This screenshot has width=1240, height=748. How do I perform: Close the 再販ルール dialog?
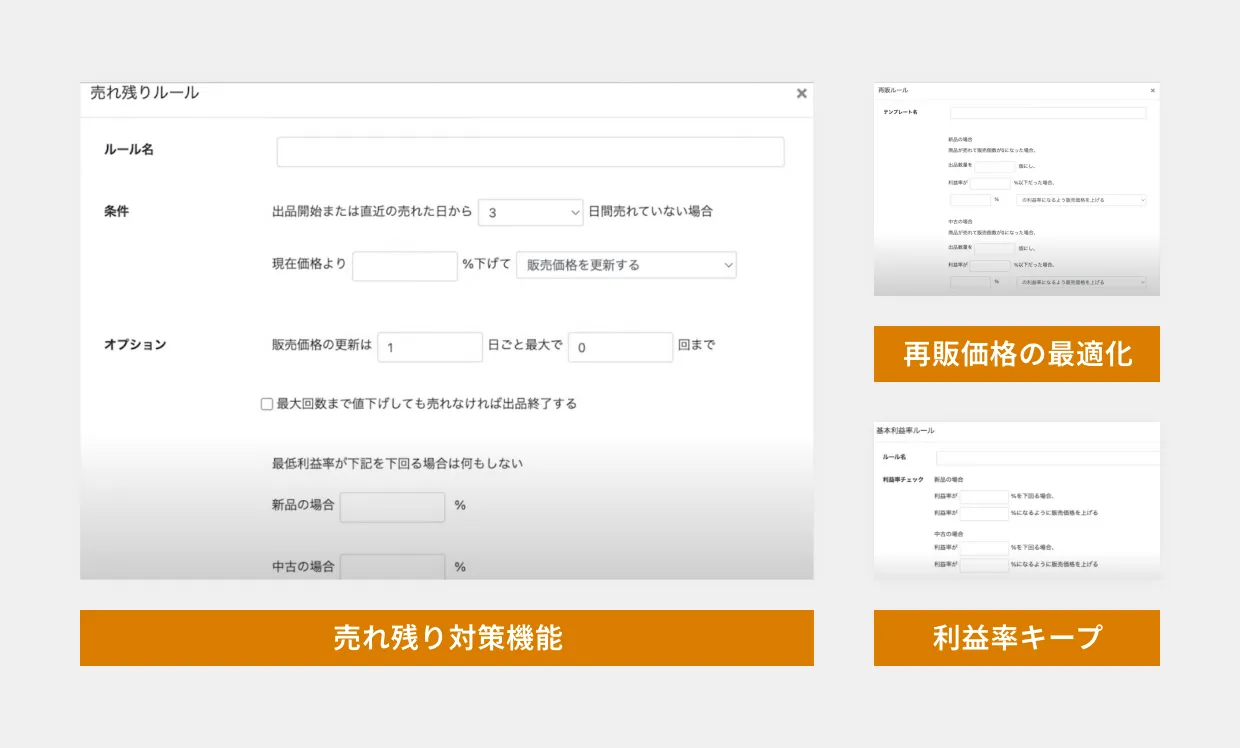(x=1152, y=90)
